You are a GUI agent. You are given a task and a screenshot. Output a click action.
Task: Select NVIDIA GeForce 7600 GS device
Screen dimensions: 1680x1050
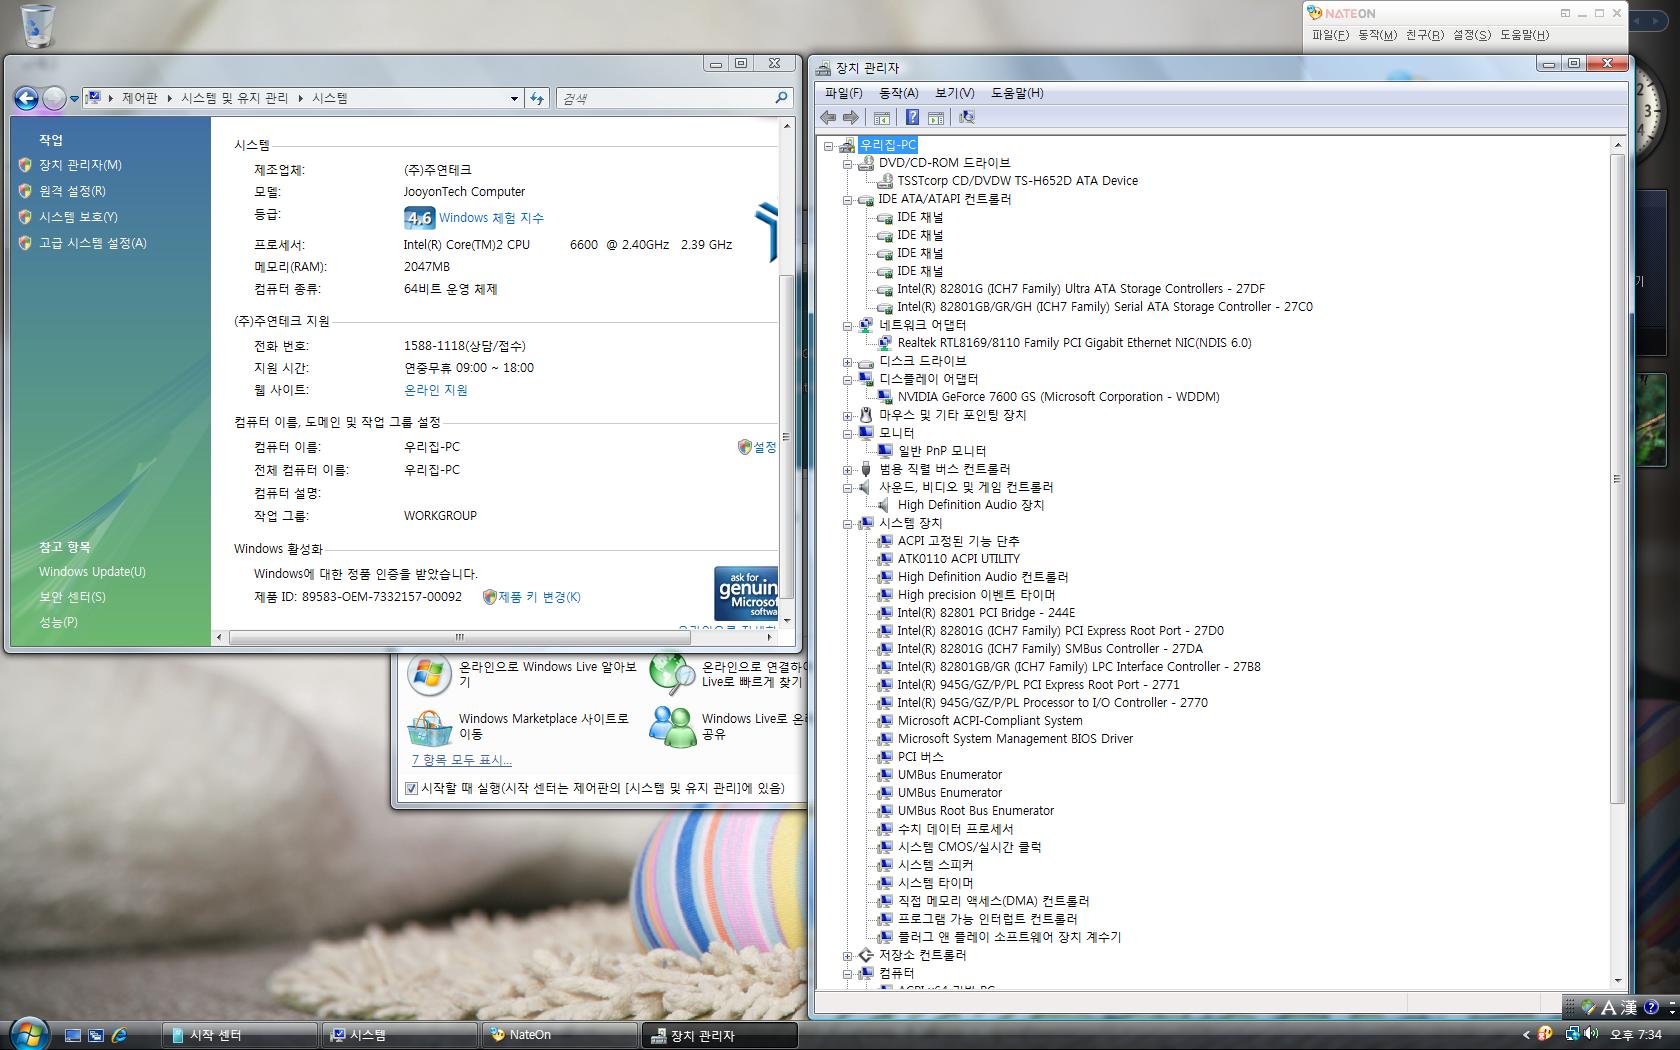(x=1058, y=397)
